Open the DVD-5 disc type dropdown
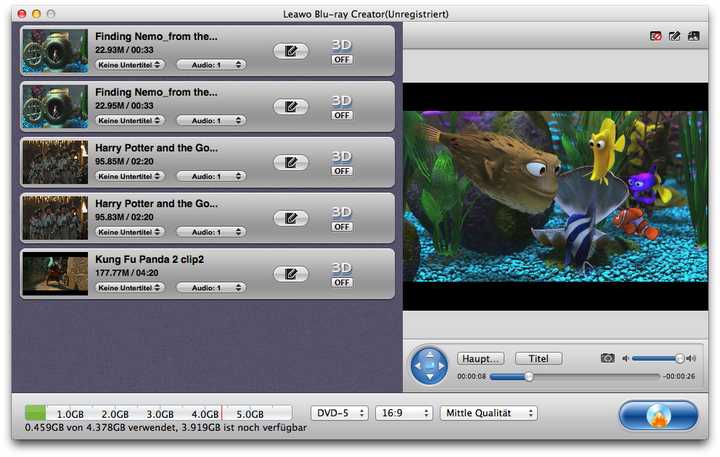This screenshot has height=457, width=720. tap(339, 413)
